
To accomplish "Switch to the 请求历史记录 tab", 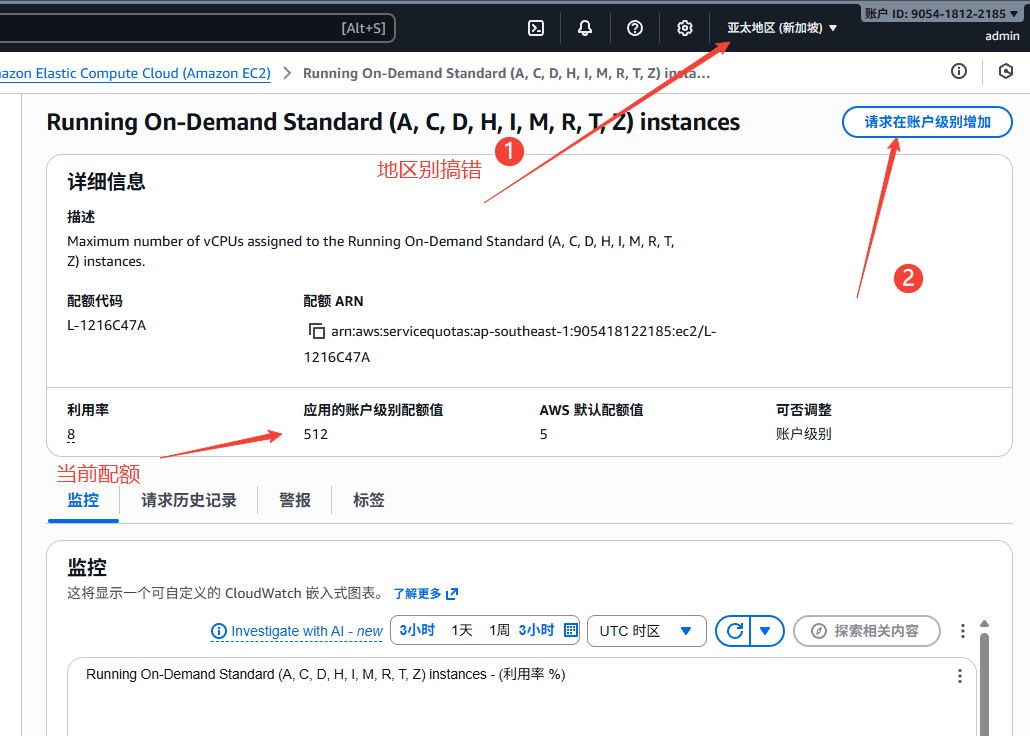I will point(189,500).
